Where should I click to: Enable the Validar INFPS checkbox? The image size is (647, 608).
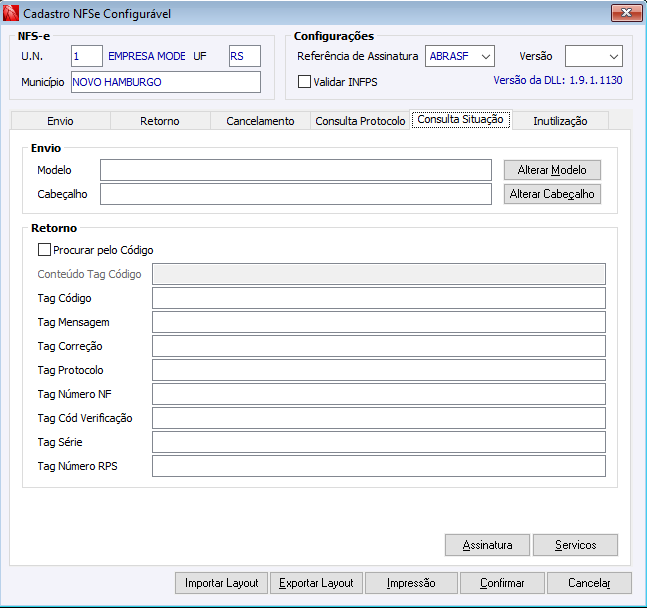click(x=304, y=82)
